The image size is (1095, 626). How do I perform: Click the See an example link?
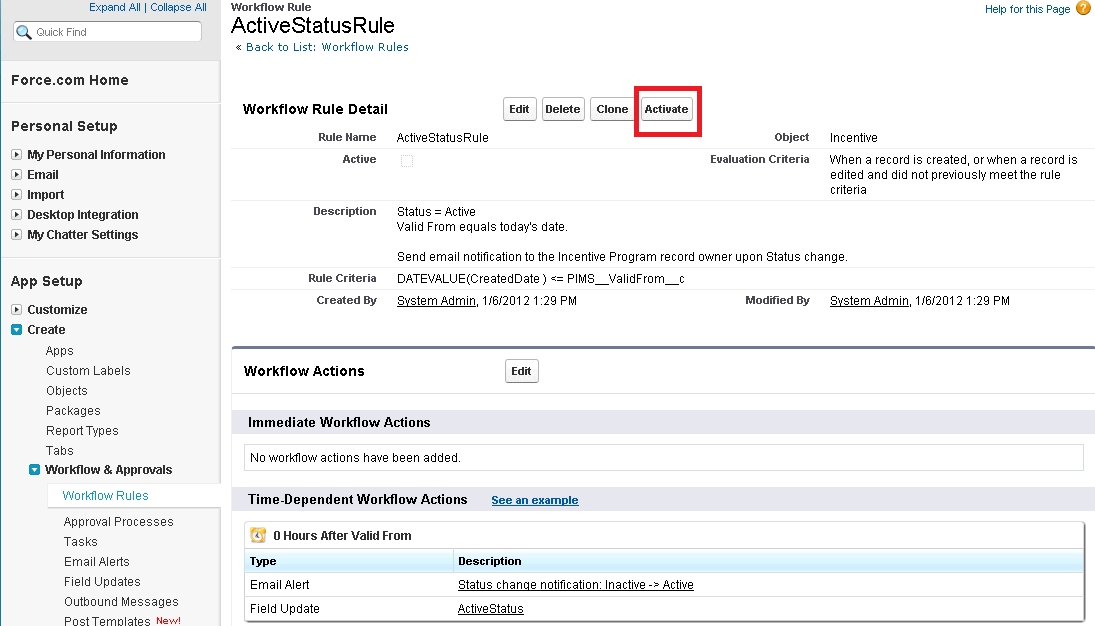534,500
